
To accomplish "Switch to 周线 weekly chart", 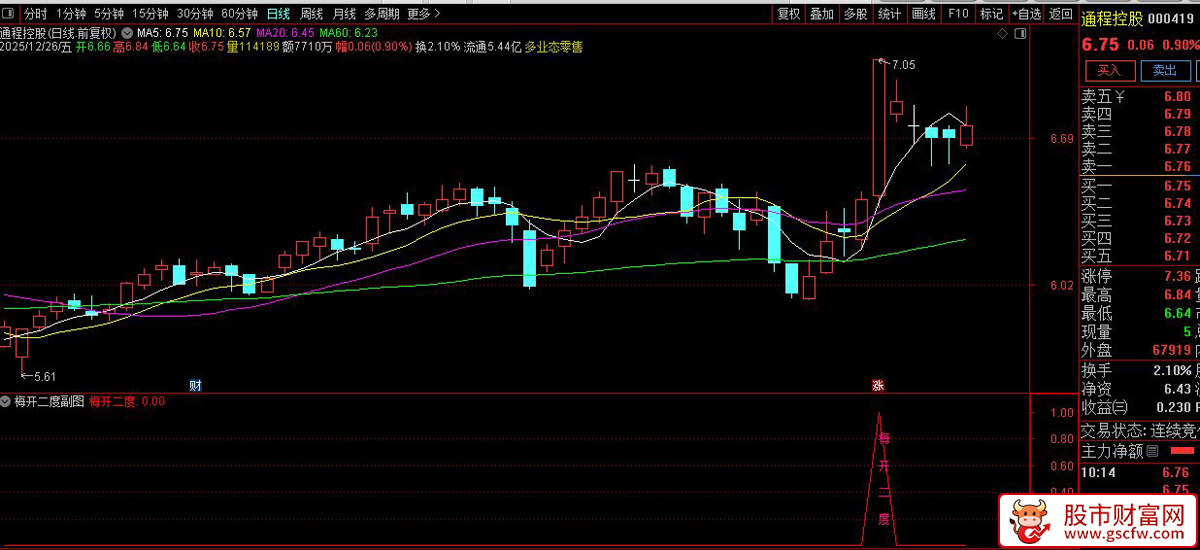I will pyautogui.click(x=312, y=14).
